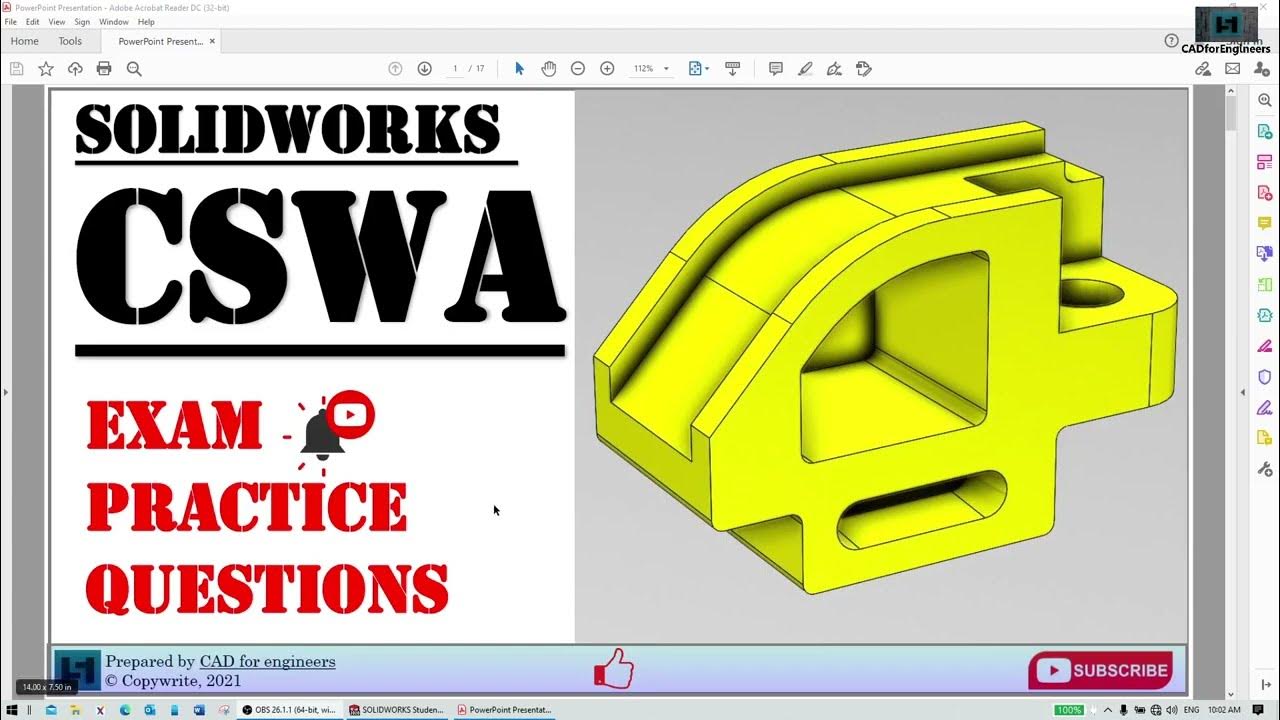Open Create PDF tool in right pane
This screenshot has width=1280, height=720.
(x=1264, y=193)
